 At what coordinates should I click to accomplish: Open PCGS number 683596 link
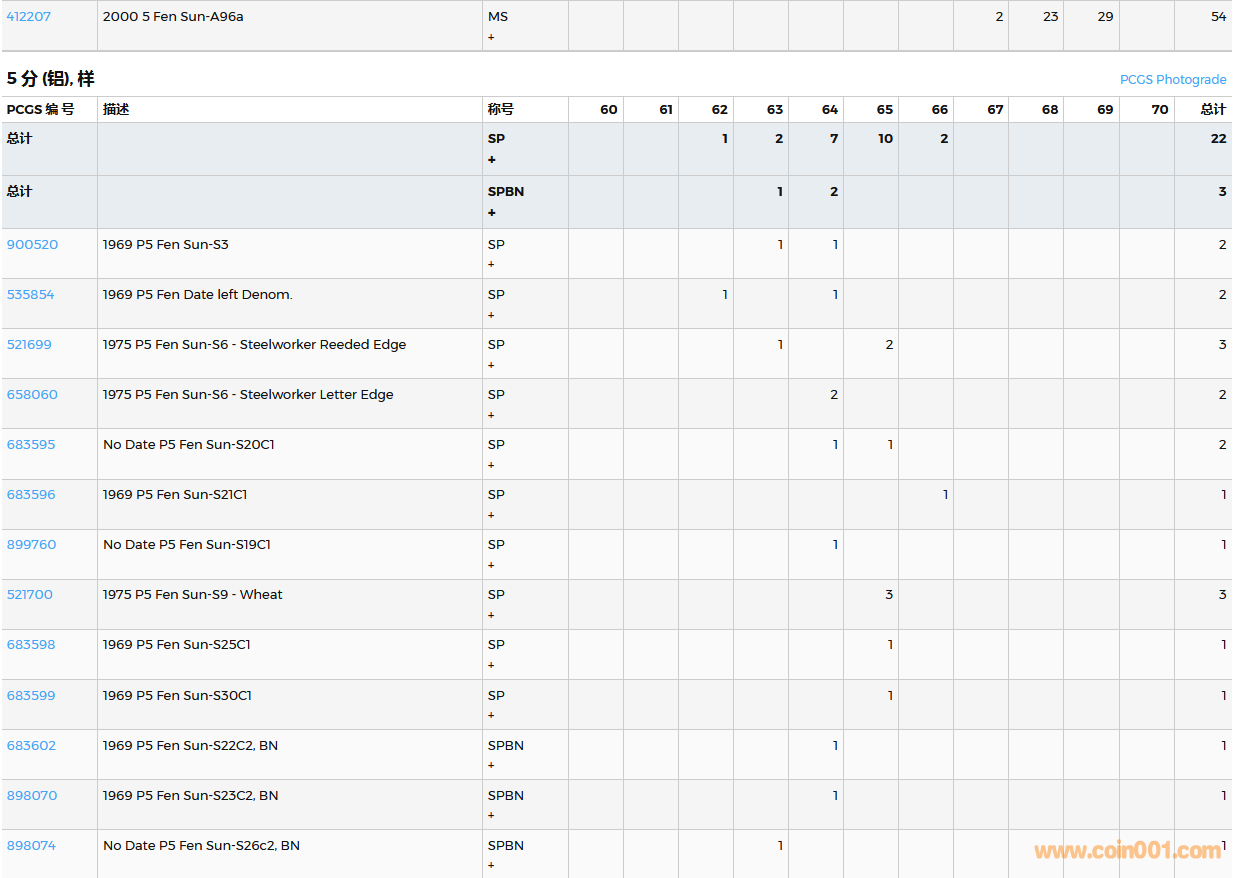(x=31, y=495)
